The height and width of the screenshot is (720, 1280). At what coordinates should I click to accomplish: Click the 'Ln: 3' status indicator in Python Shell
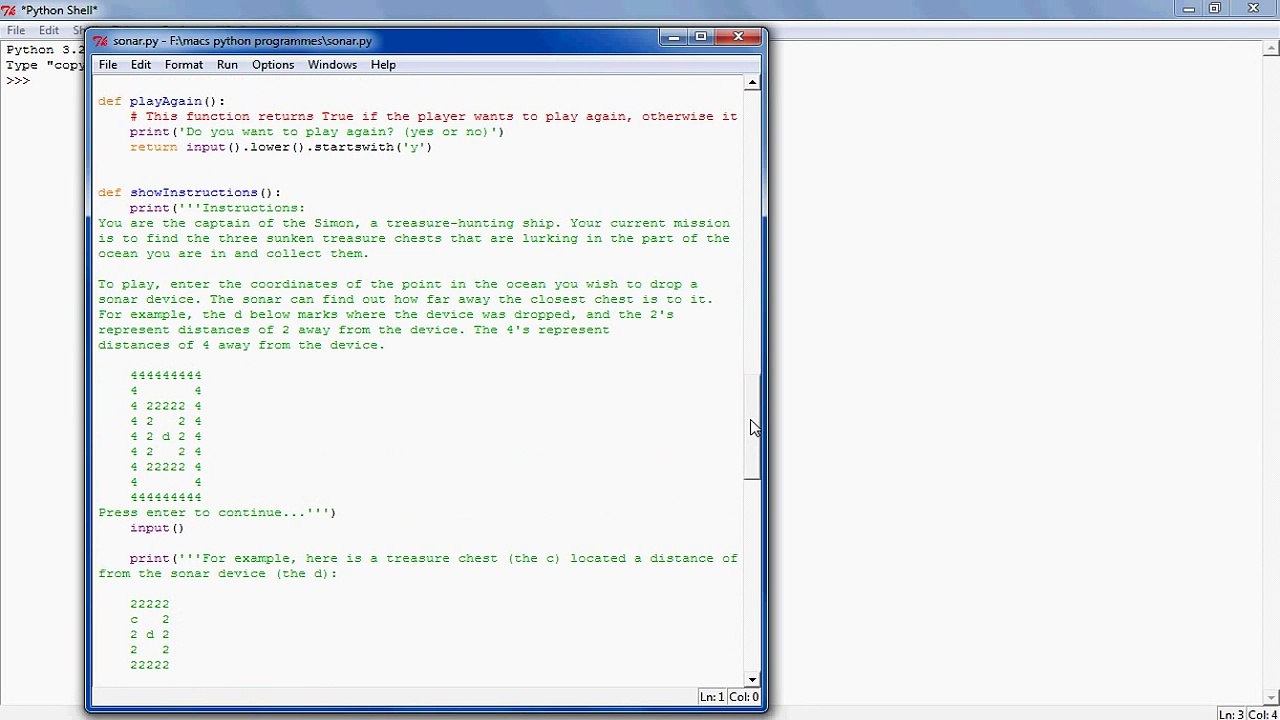coord(1230,714)
